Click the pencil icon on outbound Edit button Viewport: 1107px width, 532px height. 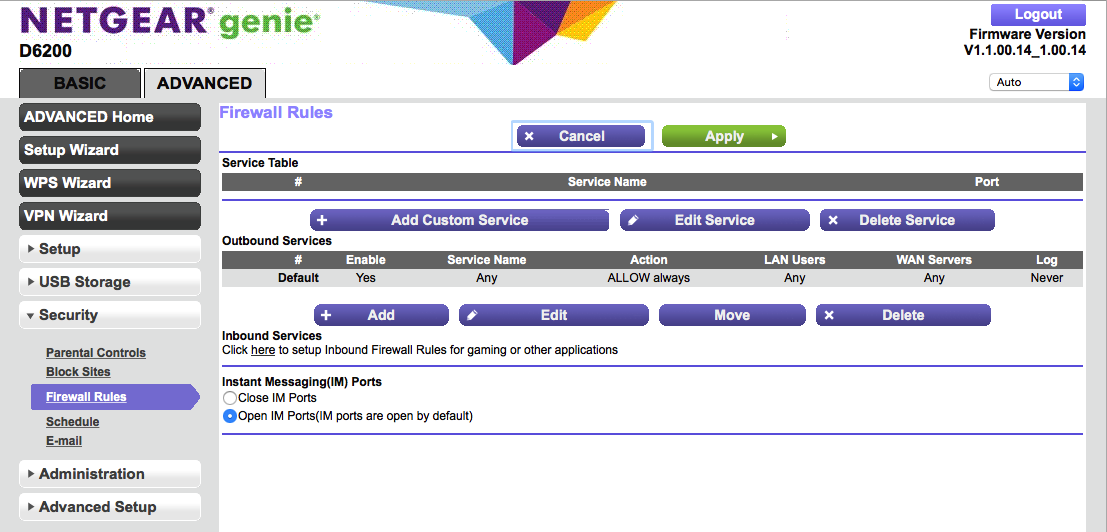coord(472,315)
